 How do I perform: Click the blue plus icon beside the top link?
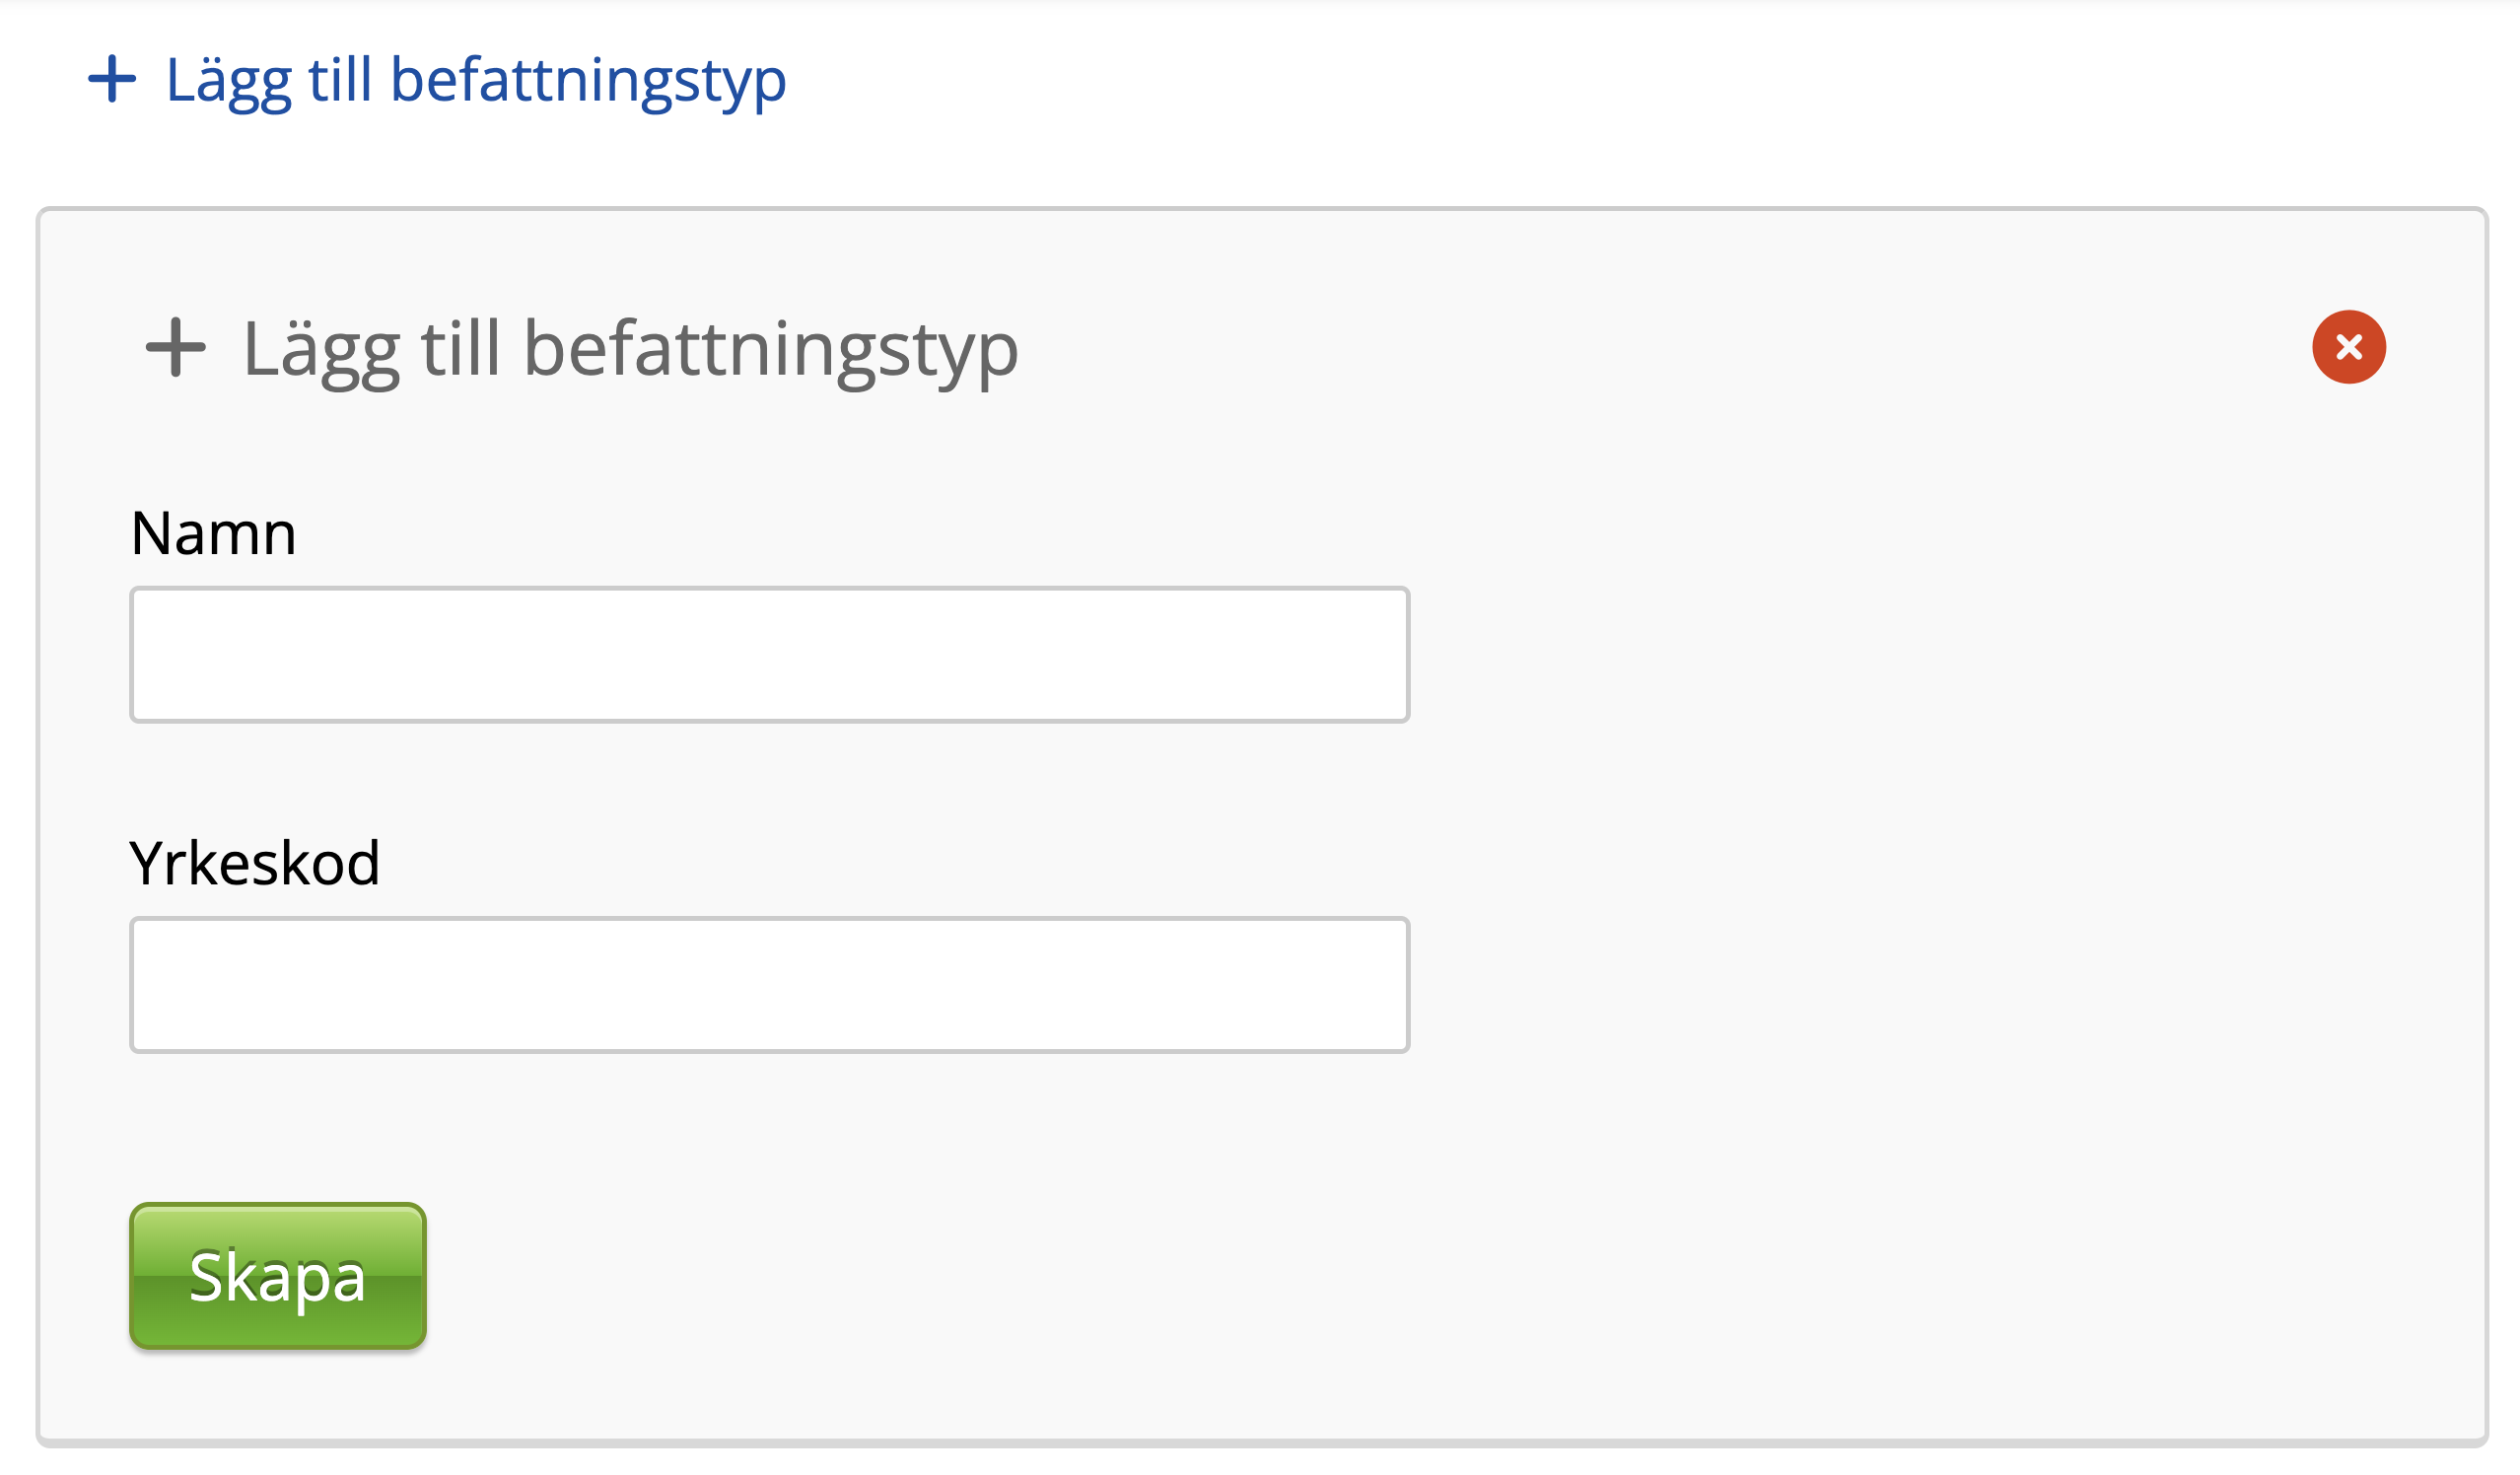coord(112,79)
